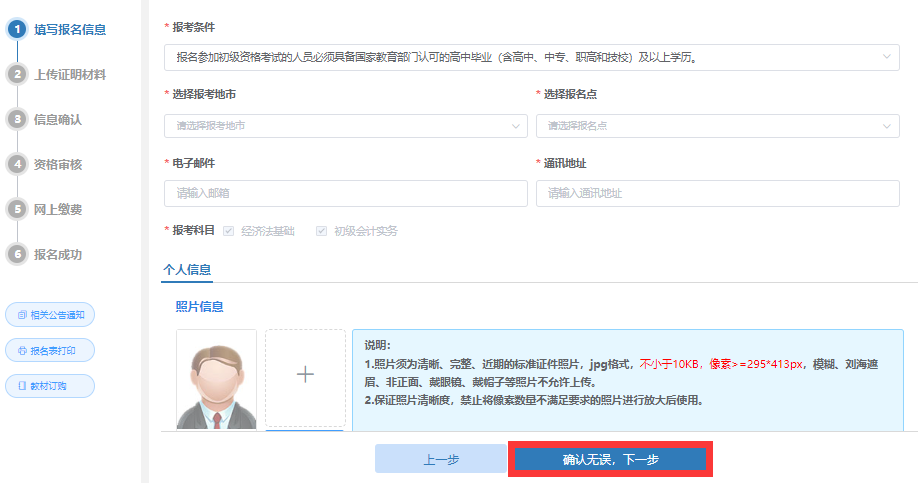Click step 5 网上缴费 circle icon
Screen dimensions: 918x483
click(16, 209)
